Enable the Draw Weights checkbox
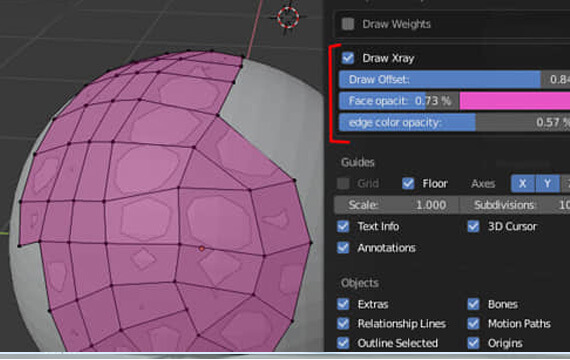Viewport: 570px width, 360px height. 348,24
